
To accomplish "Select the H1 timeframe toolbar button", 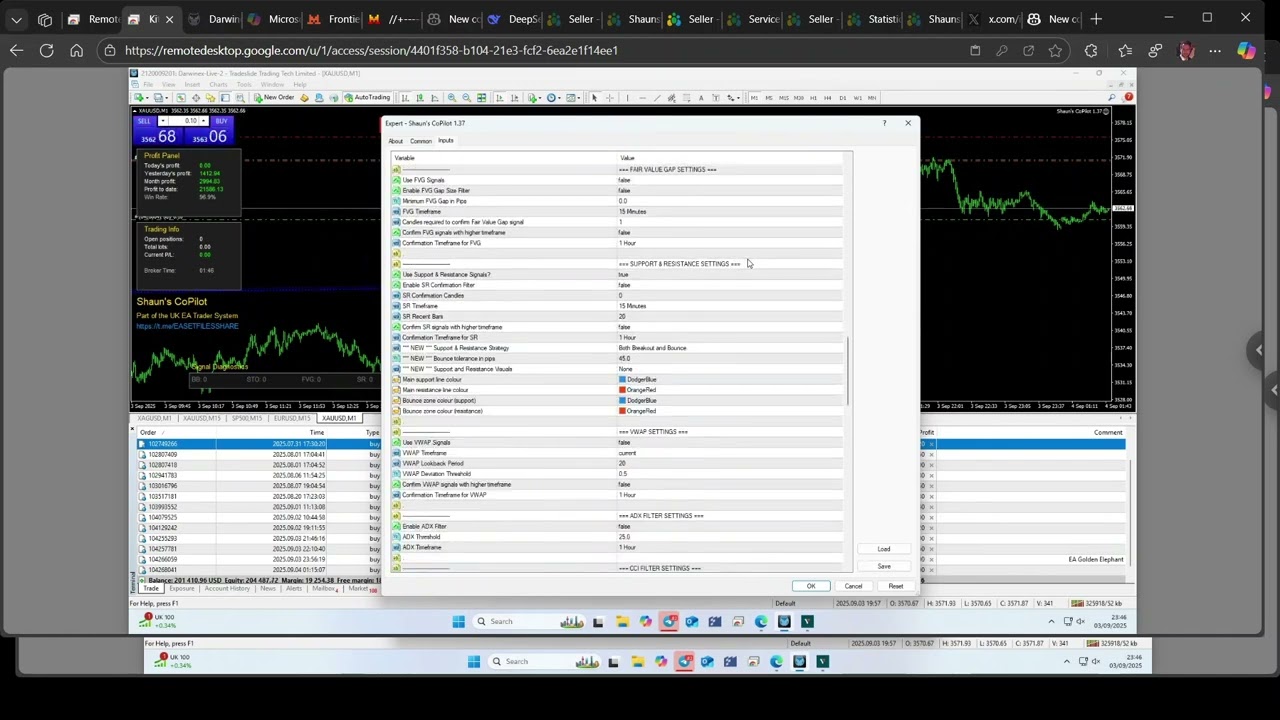I will pyautogui.click(x=813, y=97).
